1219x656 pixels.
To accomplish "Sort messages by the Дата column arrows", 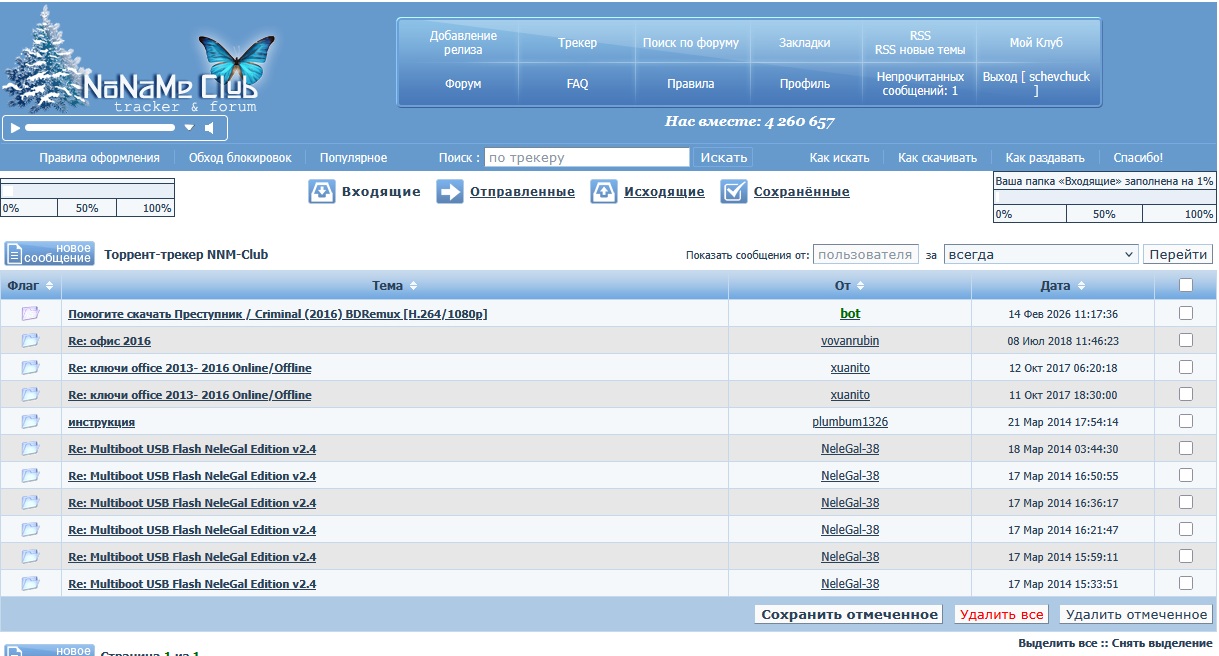I will point(1083,286).
